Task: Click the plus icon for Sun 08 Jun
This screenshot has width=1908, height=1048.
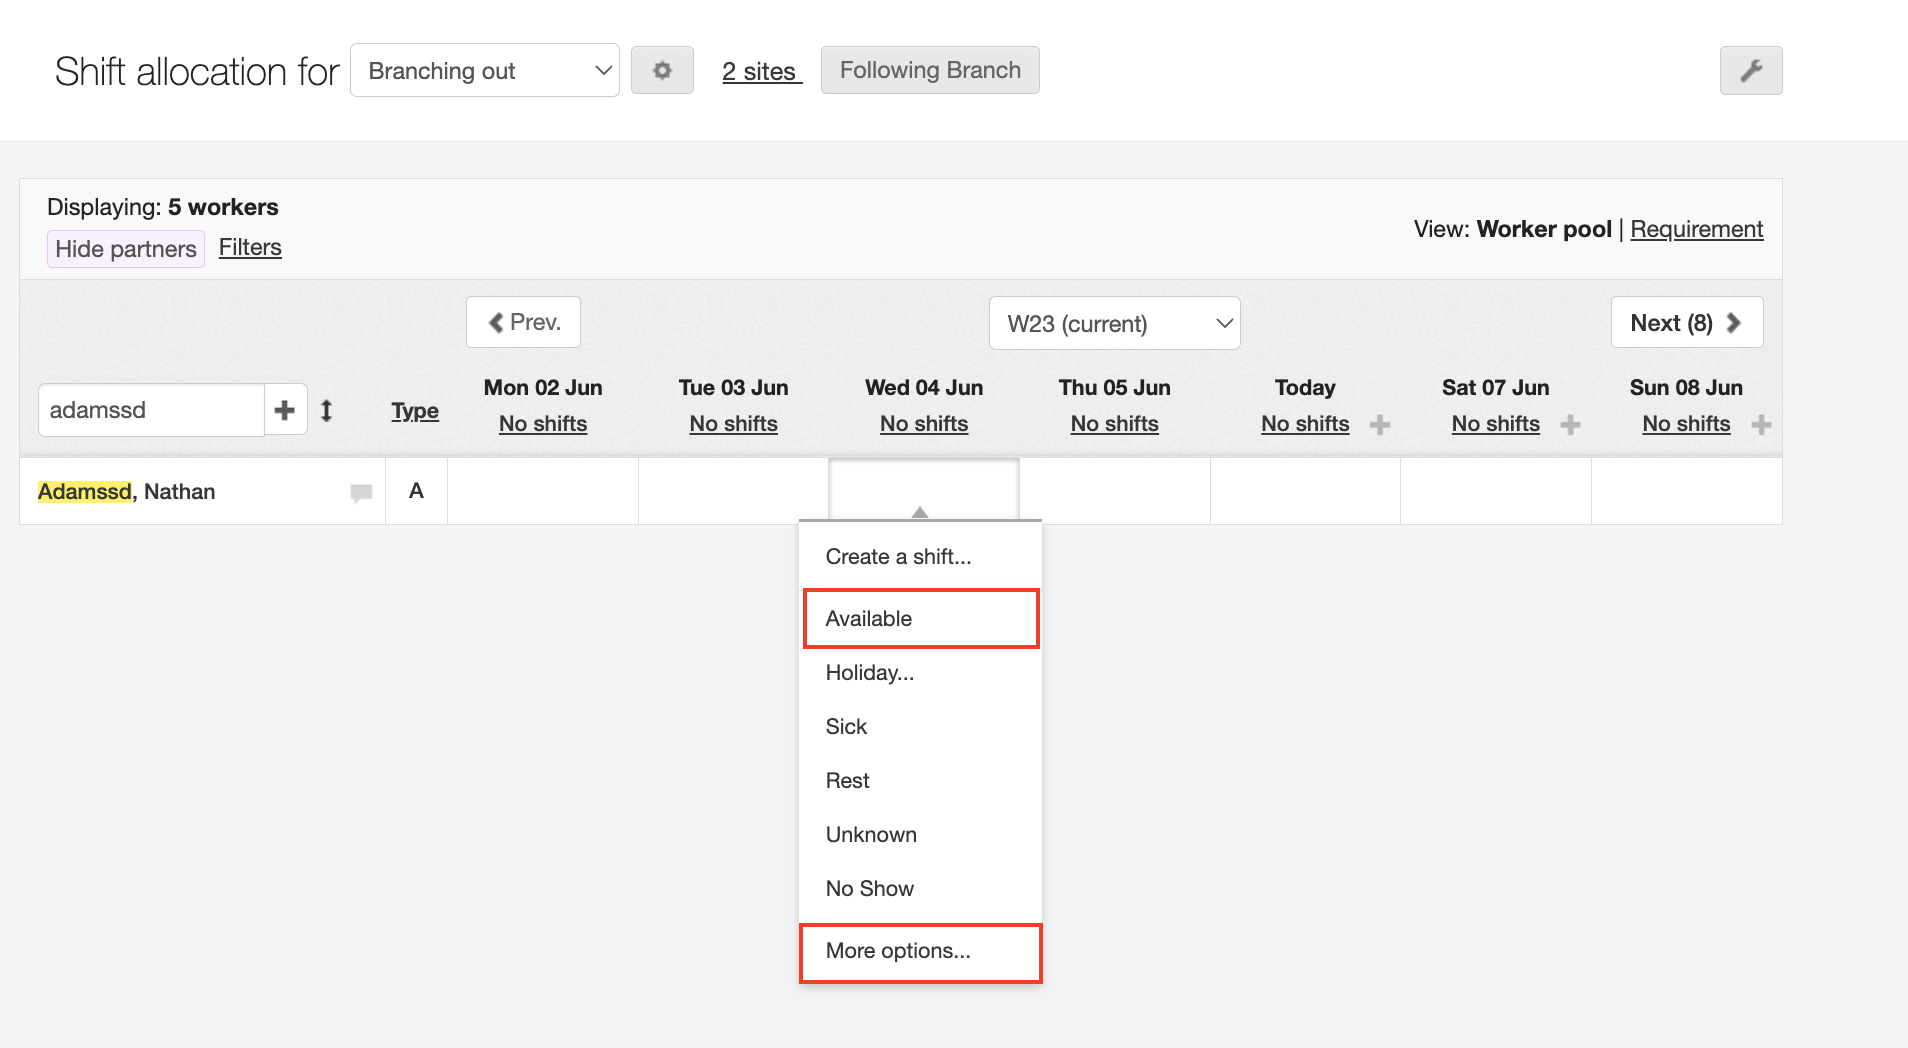Action: click(x=1761, y=425)
